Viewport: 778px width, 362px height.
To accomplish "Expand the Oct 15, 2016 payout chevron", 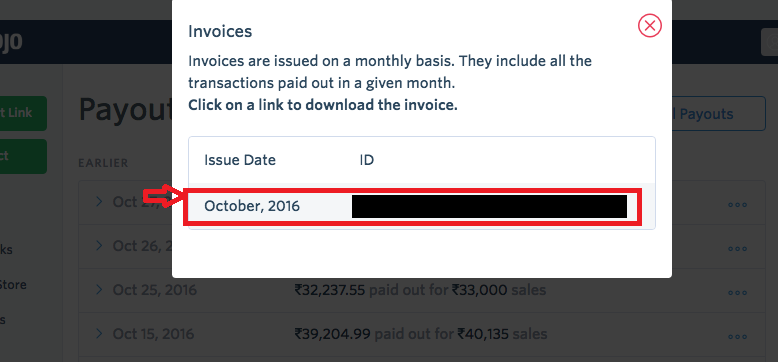I will (x=99, y=334).
